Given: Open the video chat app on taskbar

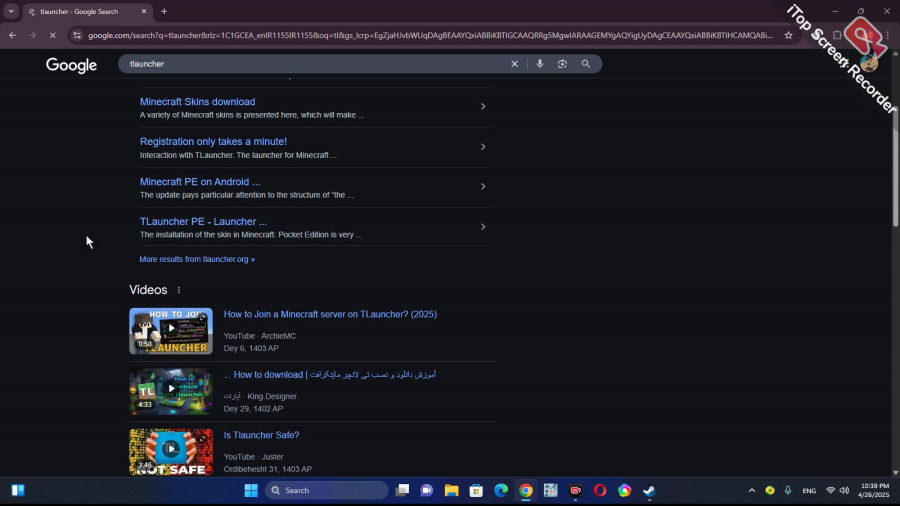Looking at the screenshot, I should pos(427,491).
